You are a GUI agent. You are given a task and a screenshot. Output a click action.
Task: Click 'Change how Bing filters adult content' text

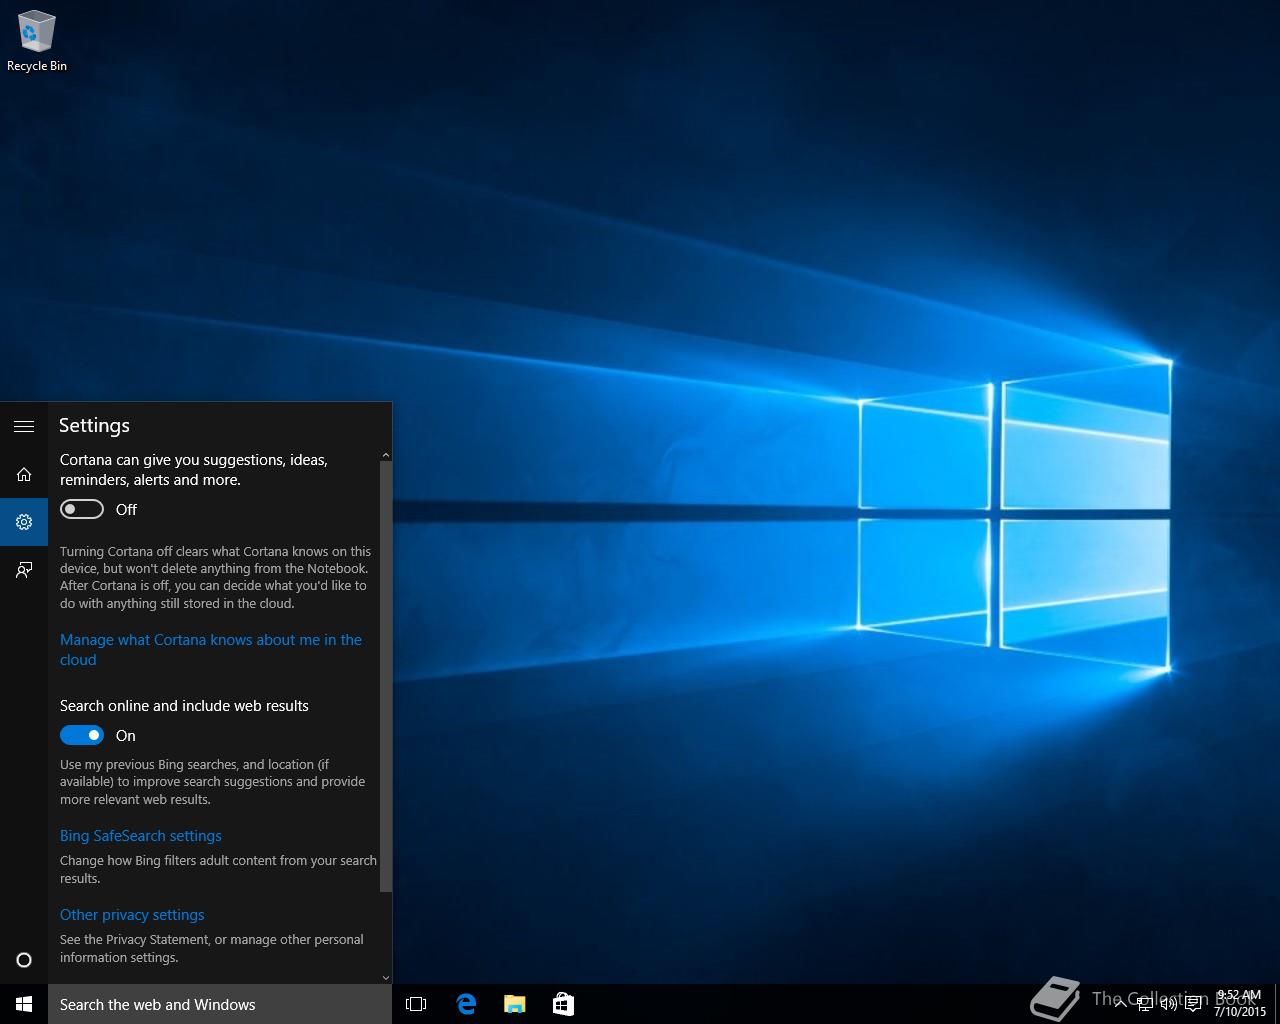click(218, 869)
